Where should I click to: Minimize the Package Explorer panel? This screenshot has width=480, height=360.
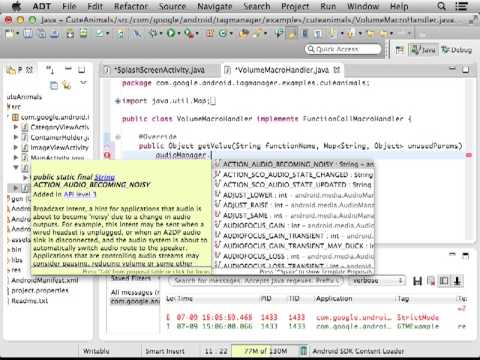click(68, 69)
